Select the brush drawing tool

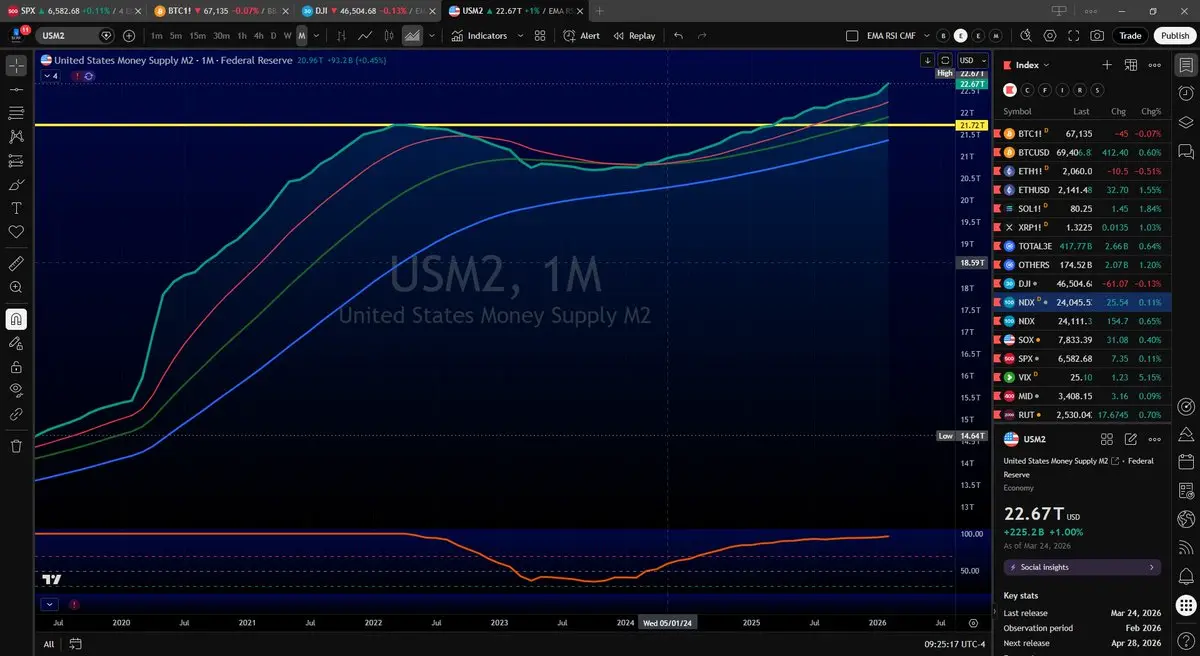(x=16, y=185)
